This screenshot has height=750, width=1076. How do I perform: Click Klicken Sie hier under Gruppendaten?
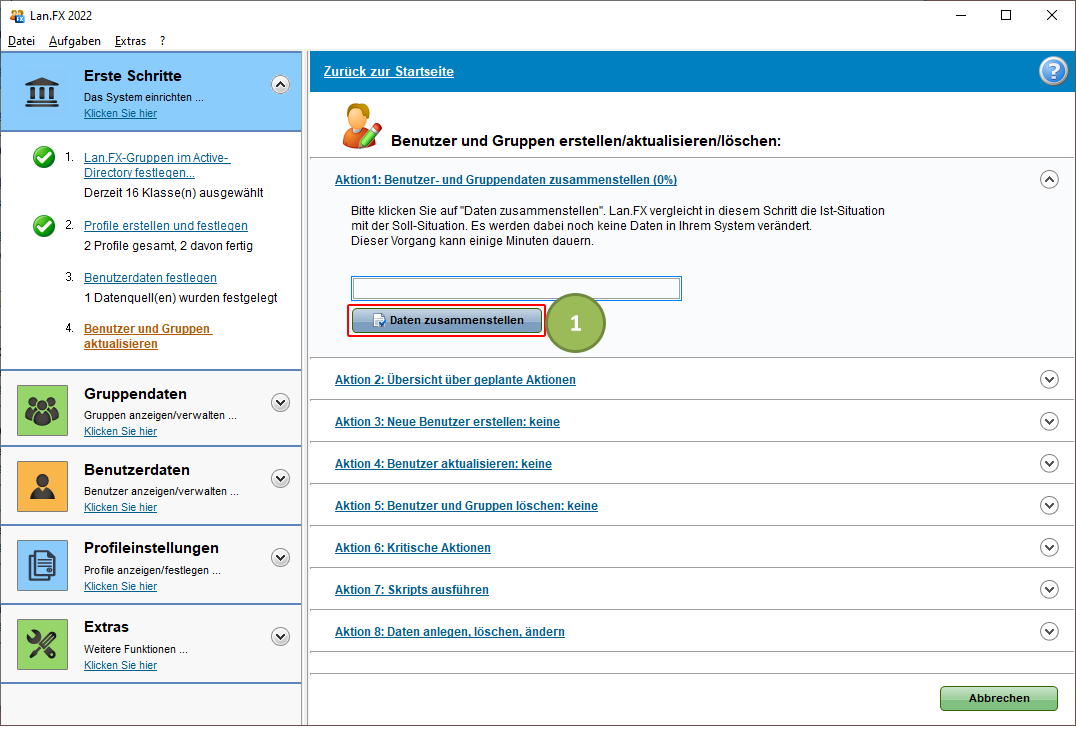120,431
